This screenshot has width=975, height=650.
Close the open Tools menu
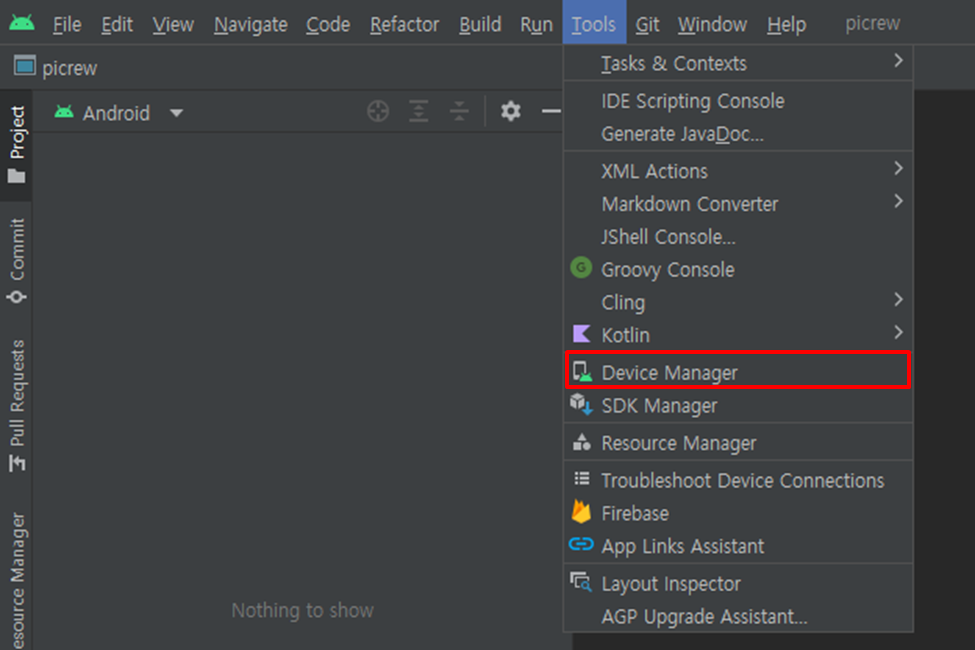[594, 23]
